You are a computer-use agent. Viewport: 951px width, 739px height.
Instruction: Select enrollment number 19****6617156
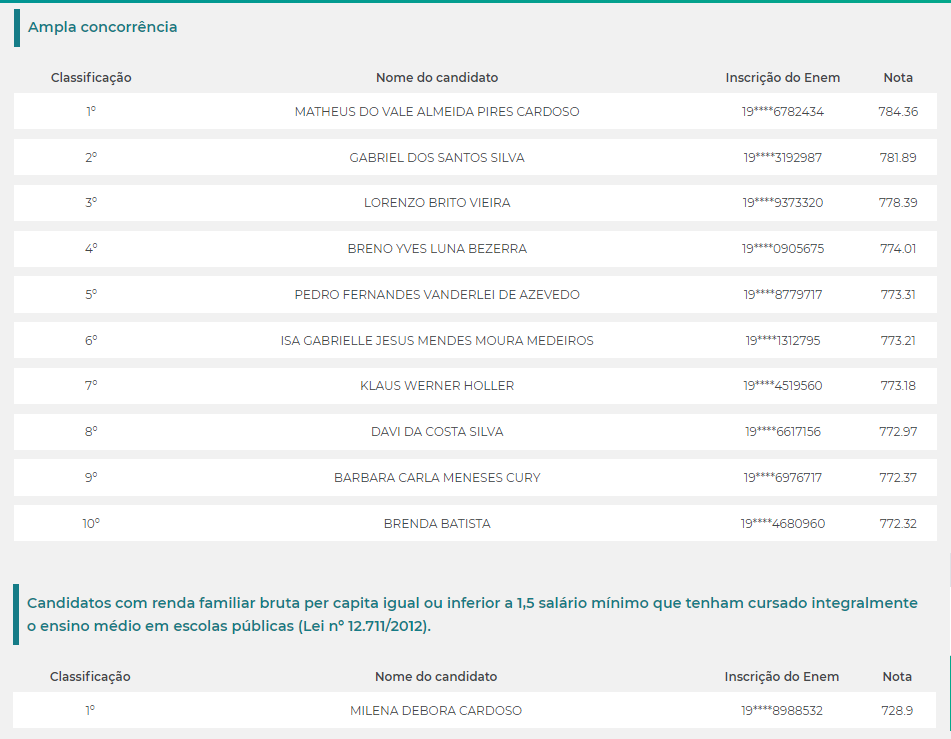[782, 432]
